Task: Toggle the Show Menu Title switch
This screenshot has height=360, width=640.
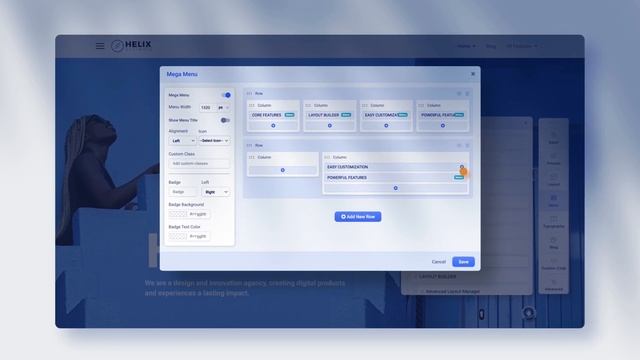Action: coord(225,120)
